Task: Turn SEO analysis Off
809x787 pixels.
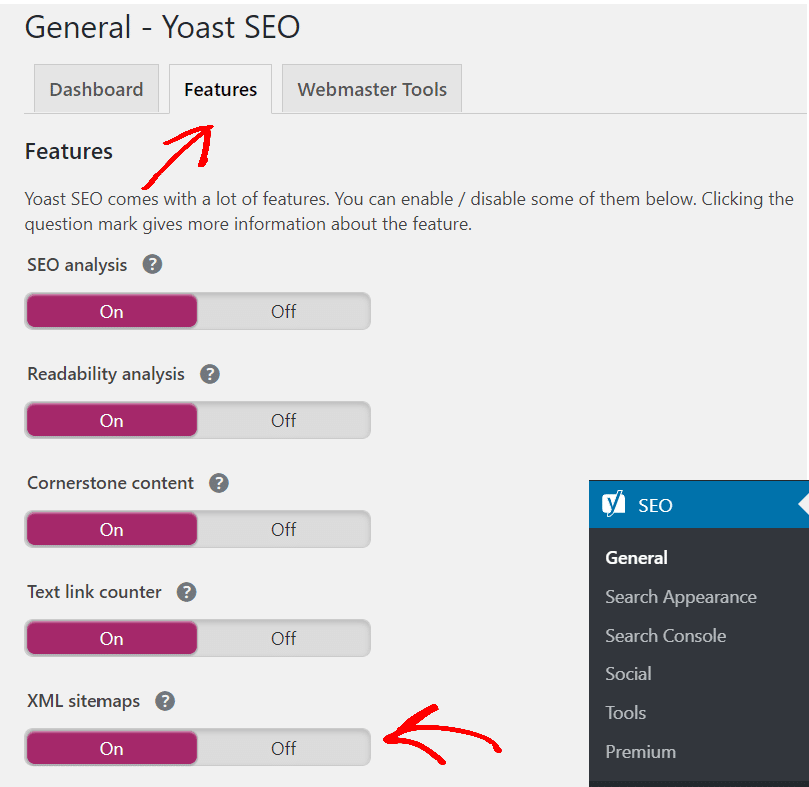Action: [x=283, y=311]
